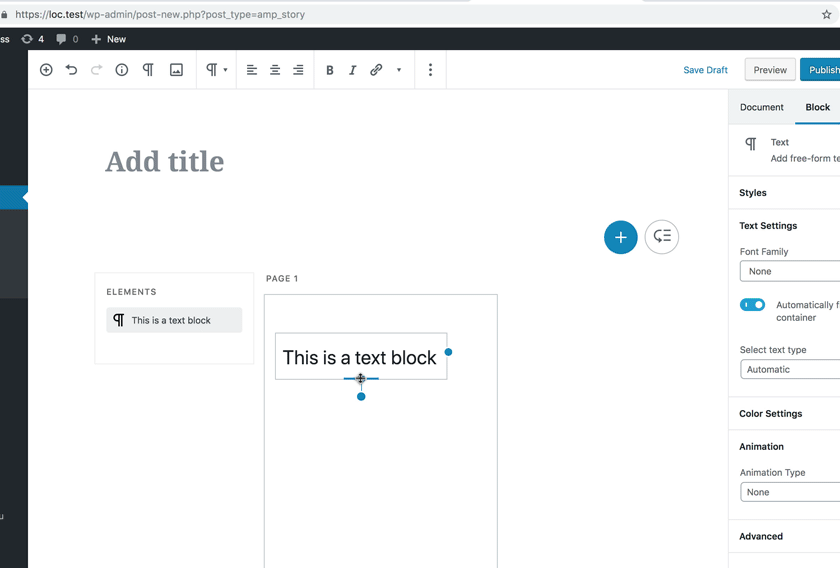Open the Font Family dropdown

790,271
